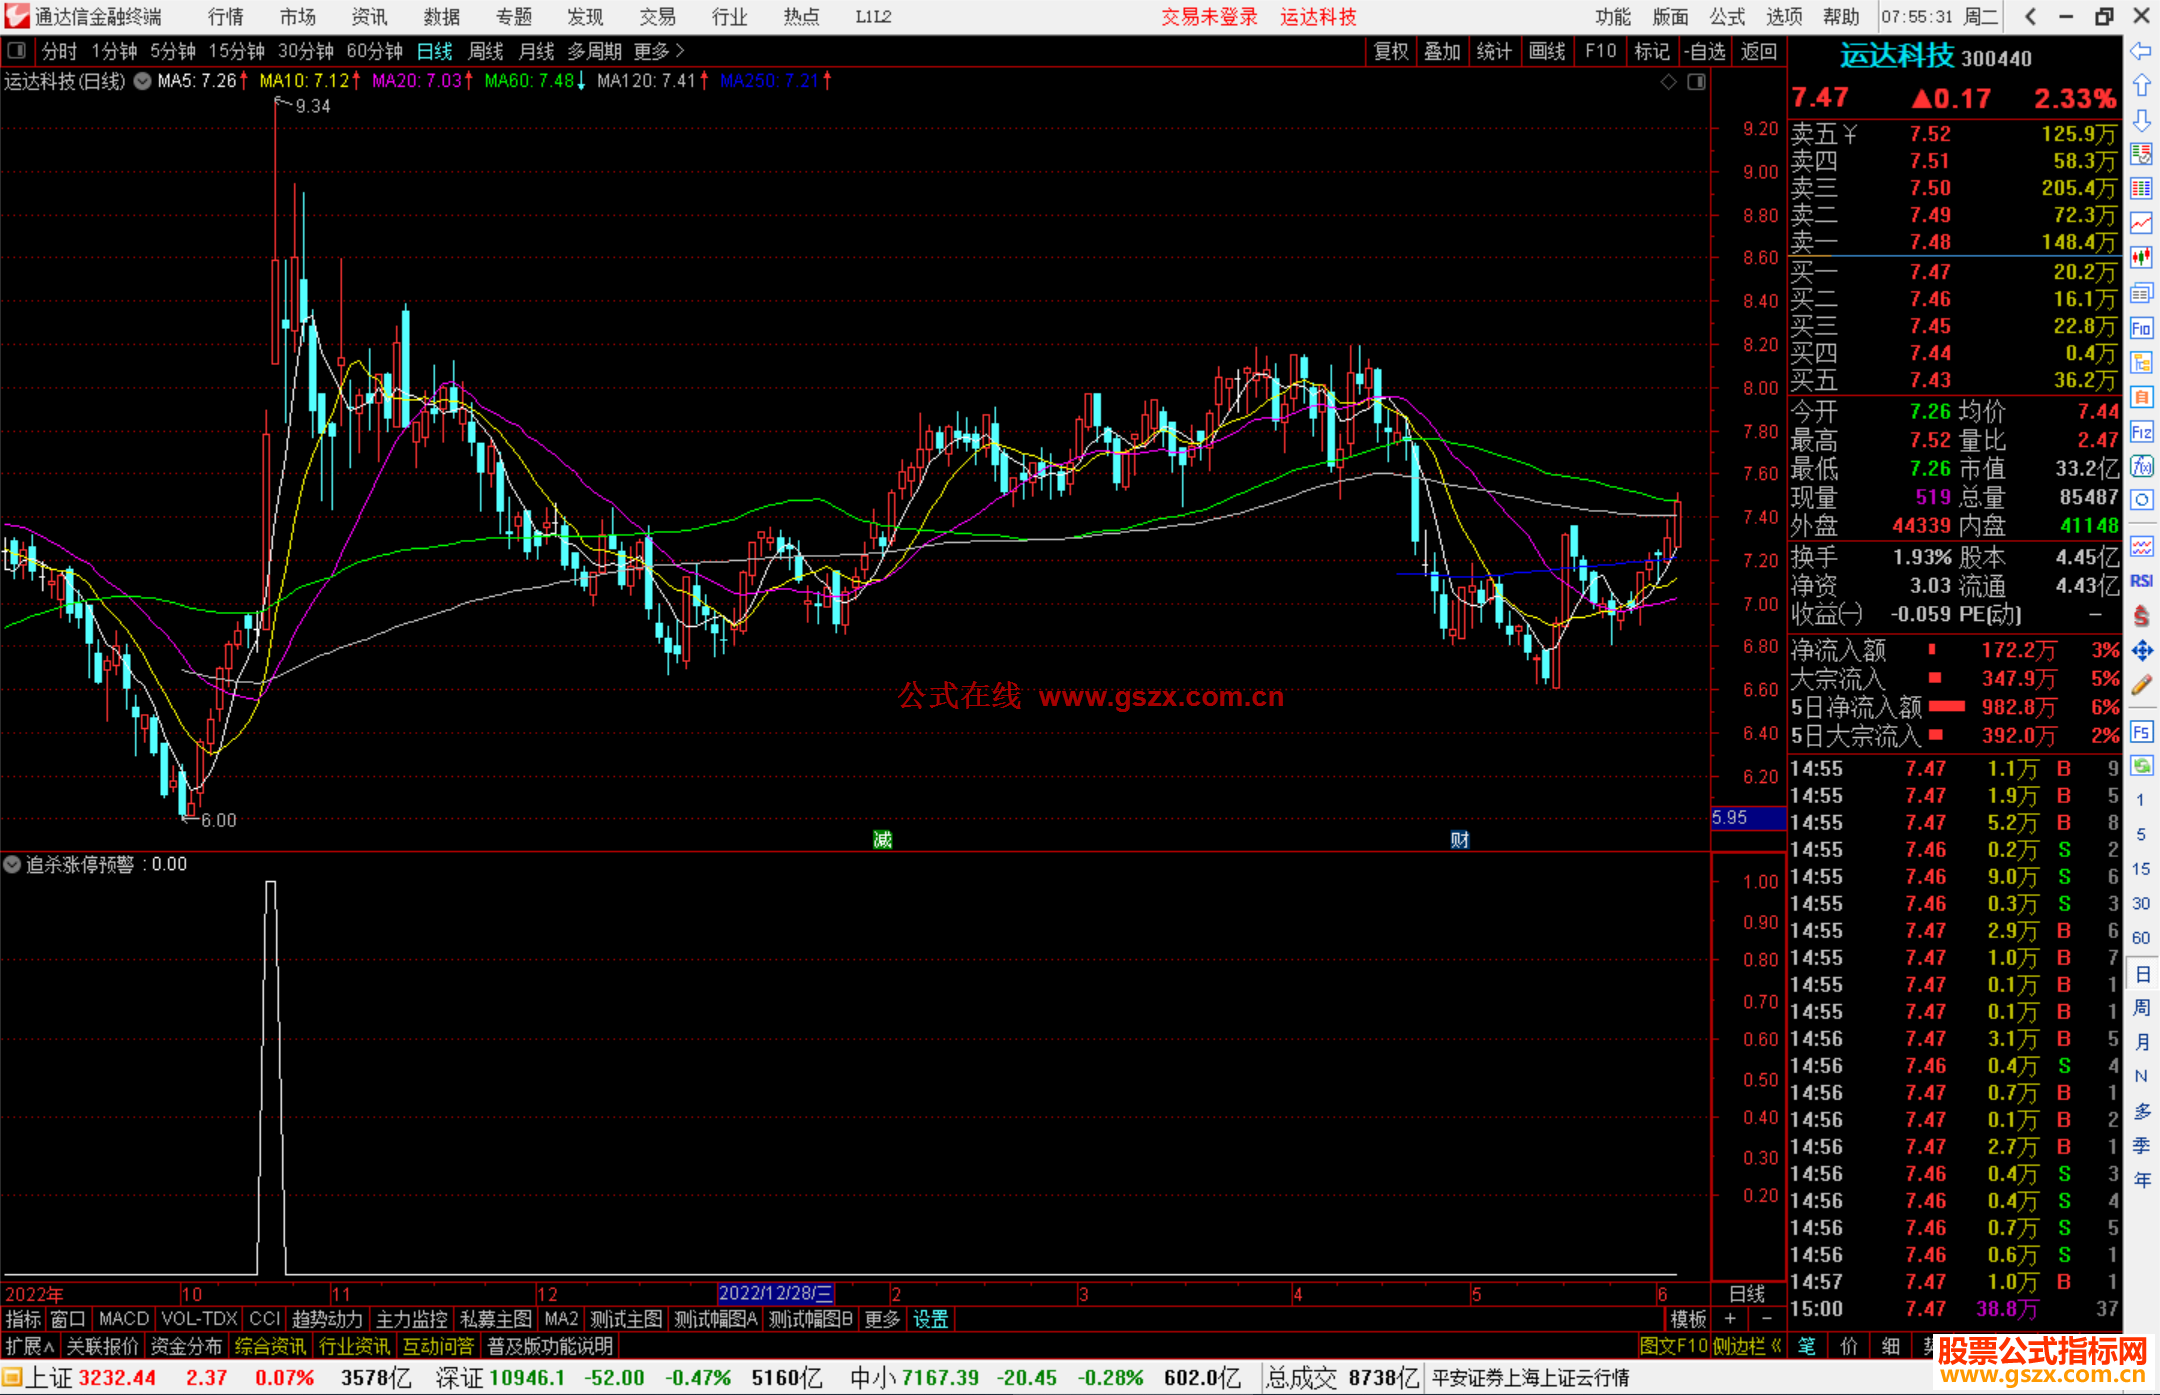Click the 设置 indicator settings button
This screenshot has width=2160, height=1395.
click(930, 1319)
